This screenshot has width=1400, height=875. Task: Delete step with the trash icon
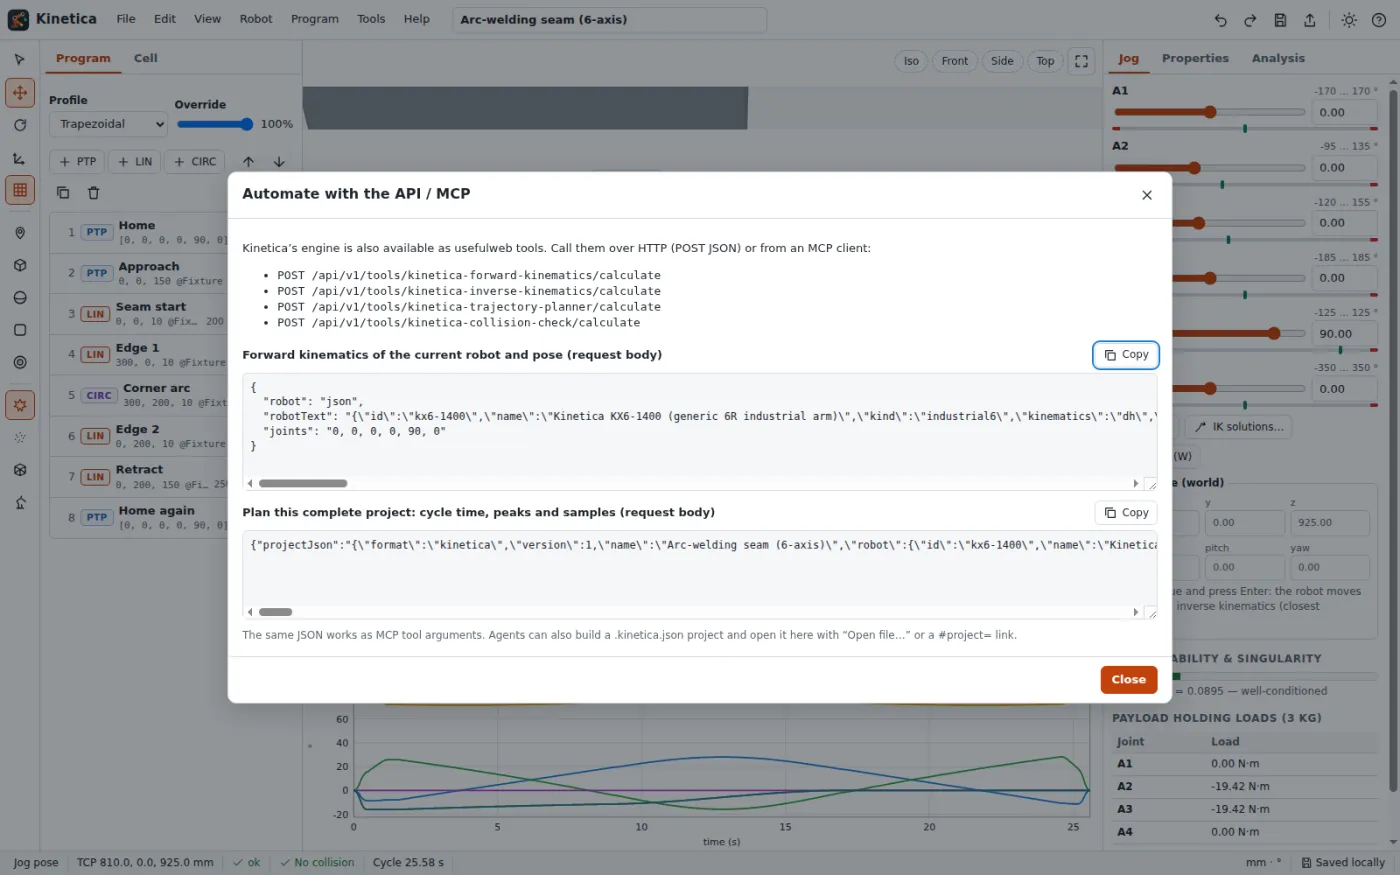(x=93, y=193)
